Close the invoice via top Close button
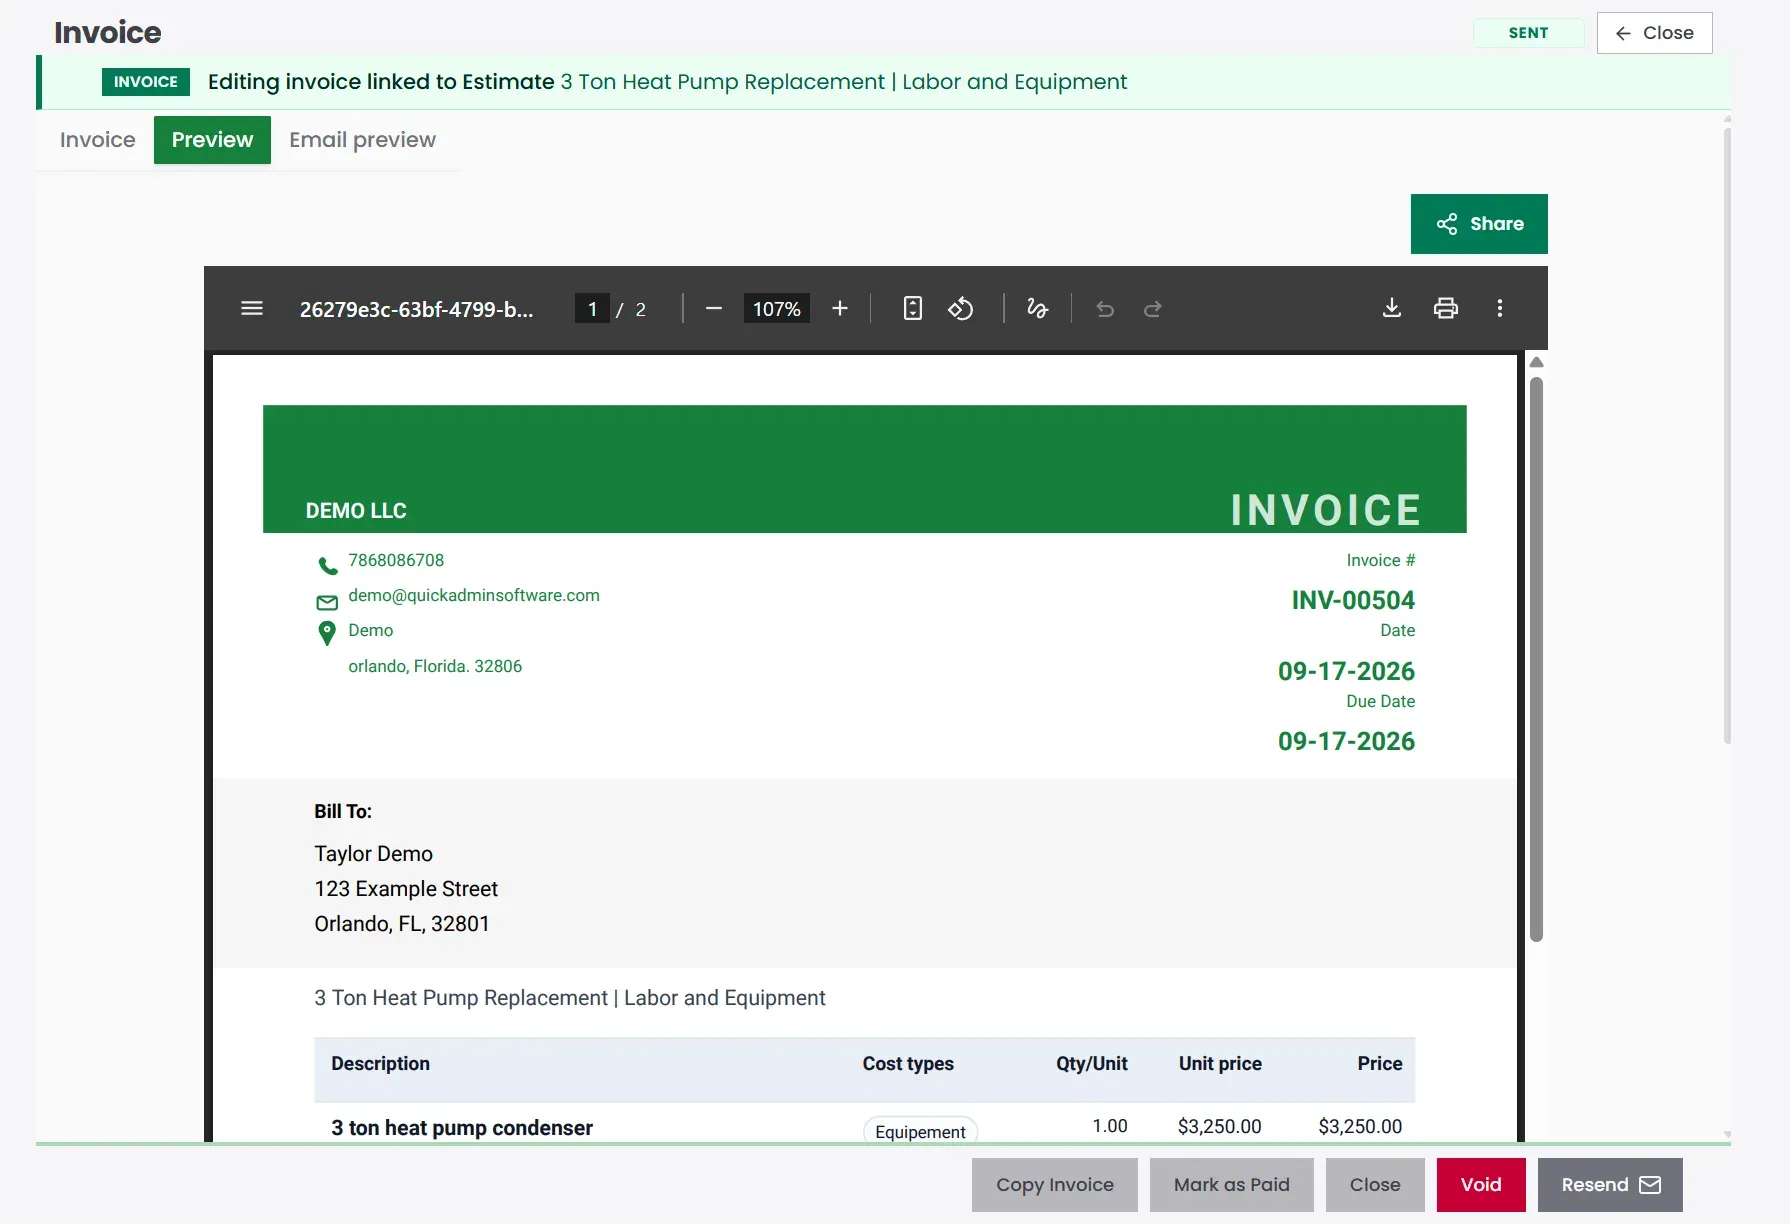This screenshot has width=1790, height=1224. pos(1654,33)
